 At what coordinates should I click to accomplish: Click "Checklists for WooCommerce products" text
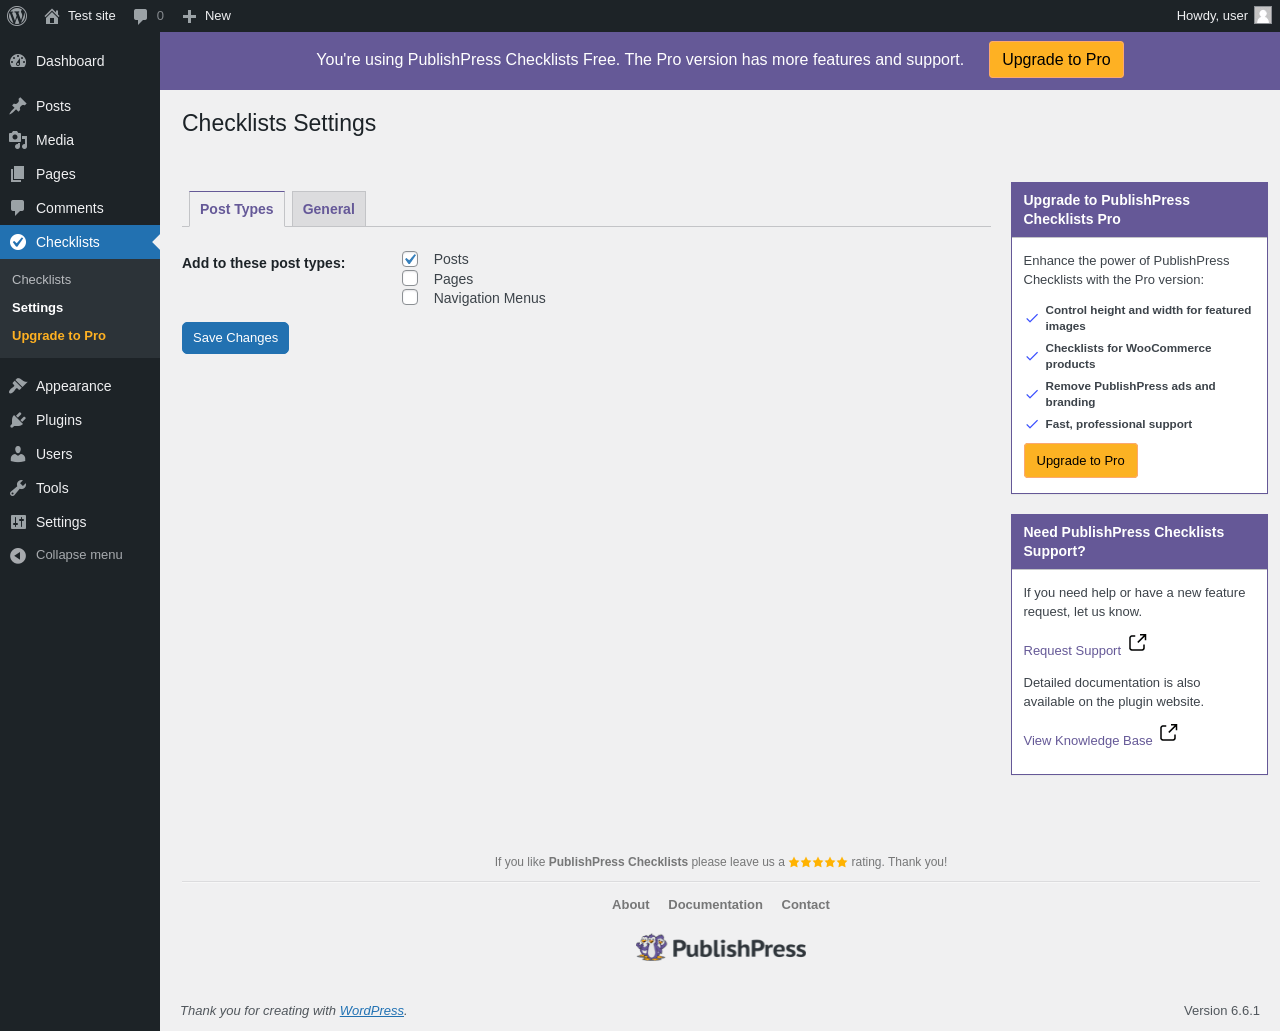[x=1128, y=356]
